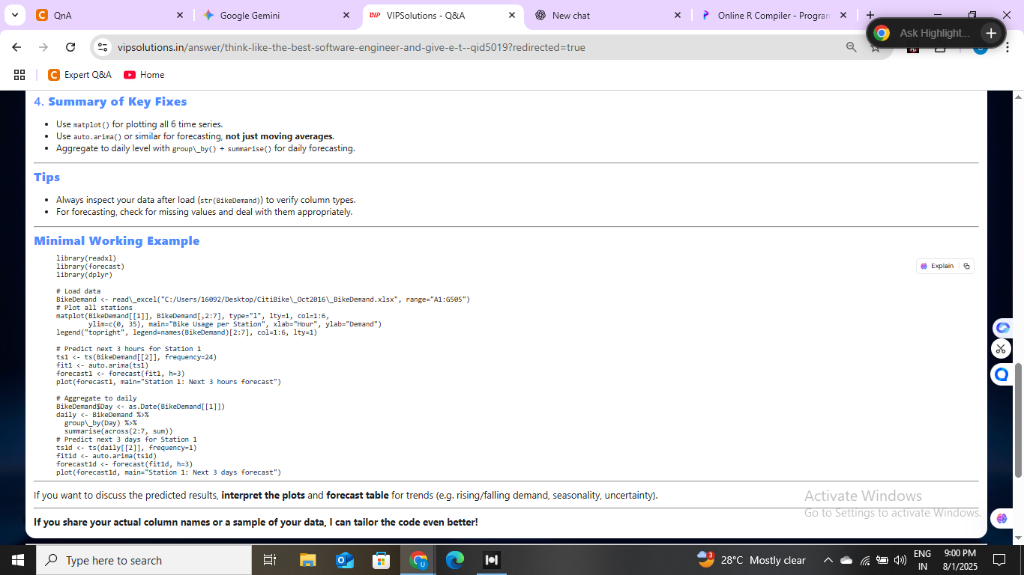Open the notification center icon
The width and height of the screenshot is (1024, 575).
click(x=999, y=560)
